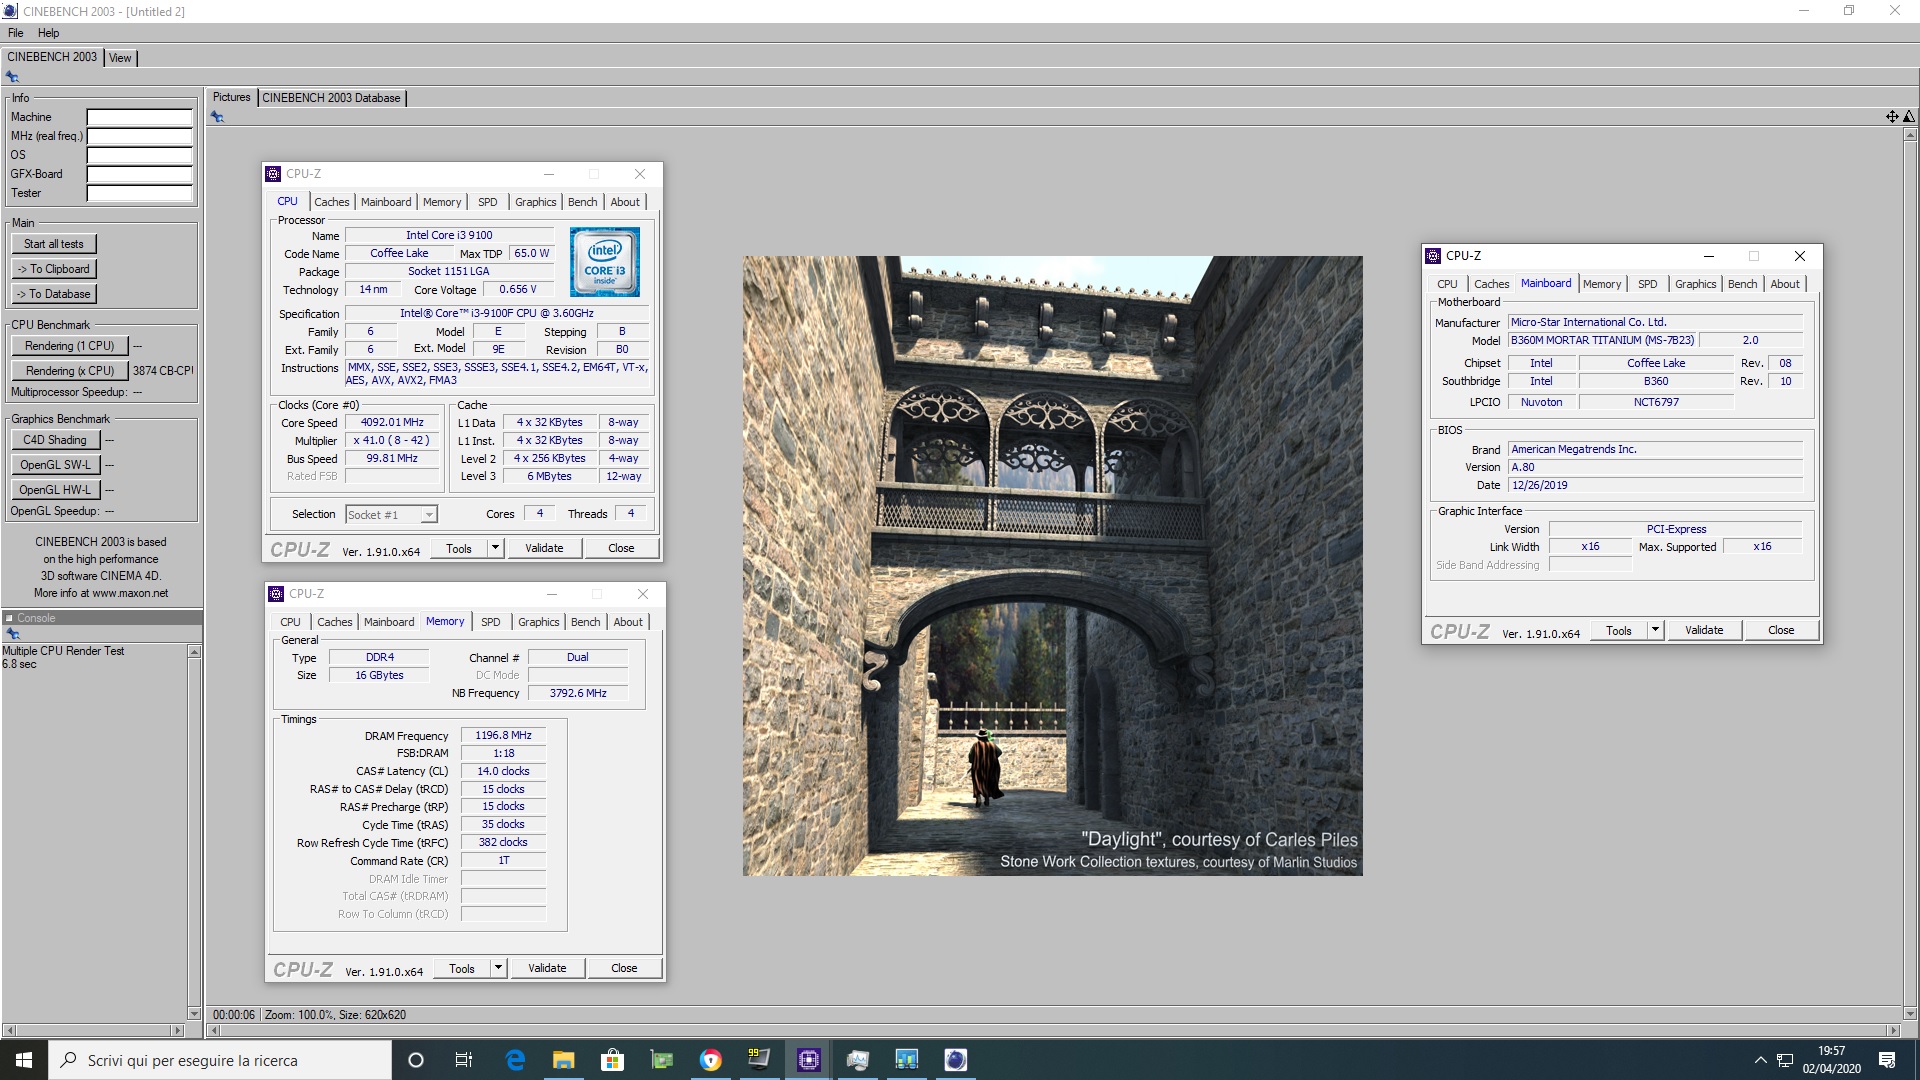
Task: Switch to the View tab
Action: point(120,58)
